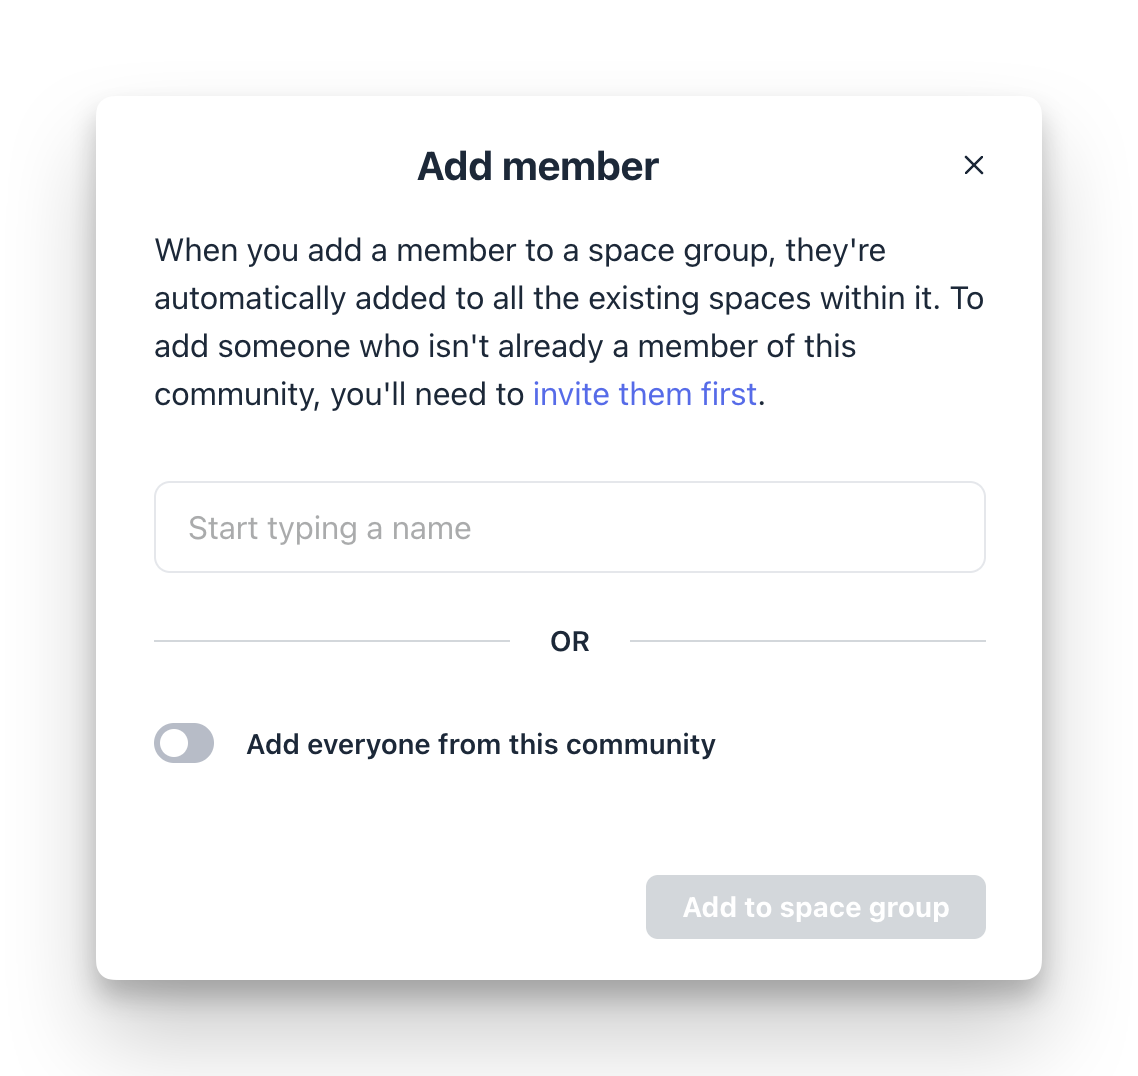
Task: Click the Start typing a name field
Action: pos(569,527)
